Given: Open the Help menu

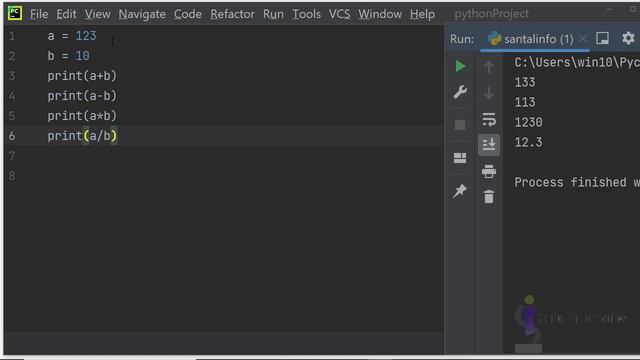Looking at the screenshot, I should coord(422,14).
